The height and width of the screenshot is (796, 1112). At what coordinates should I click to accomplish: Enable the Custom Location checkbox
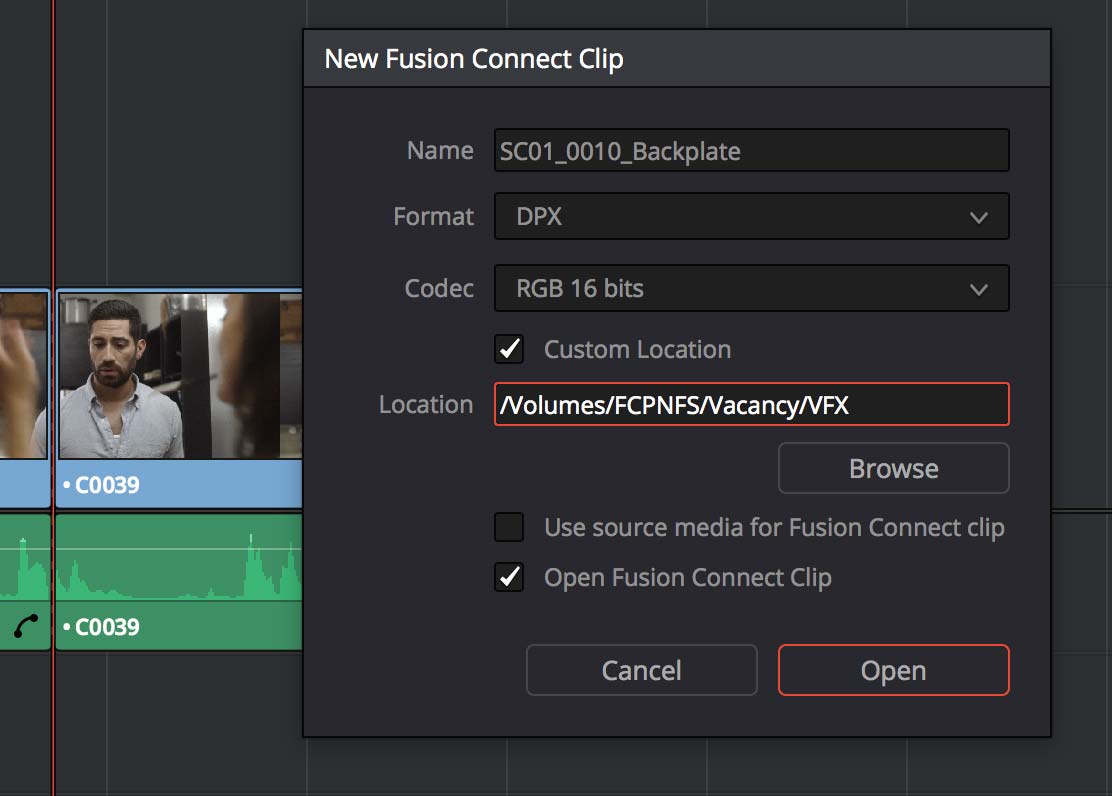tap(509, 349)
